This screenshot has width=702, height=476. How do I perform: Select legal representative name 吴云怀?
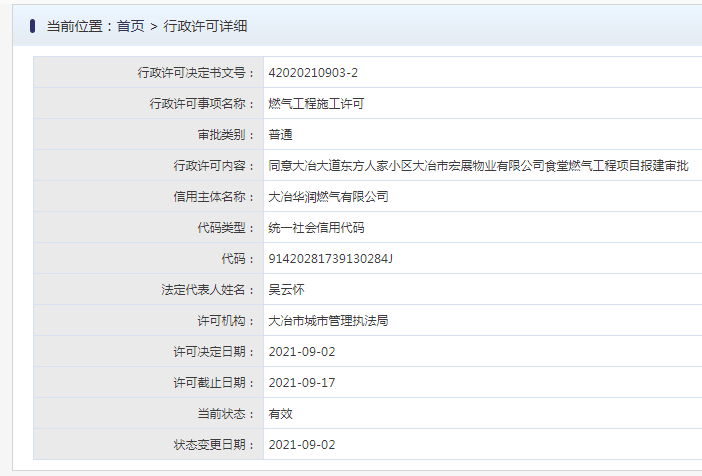coord(287,290)
